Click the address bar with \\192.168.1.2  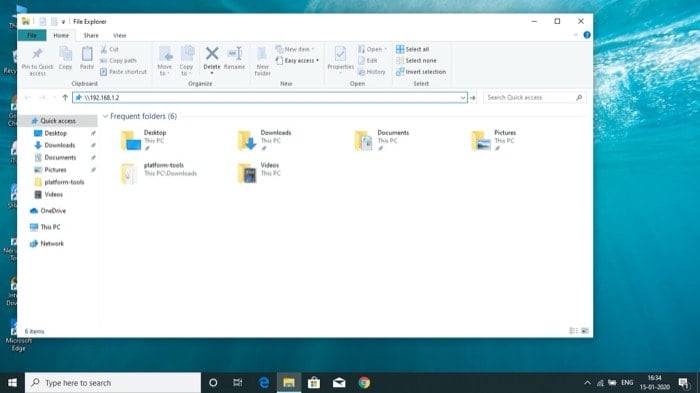pos(270,97)
